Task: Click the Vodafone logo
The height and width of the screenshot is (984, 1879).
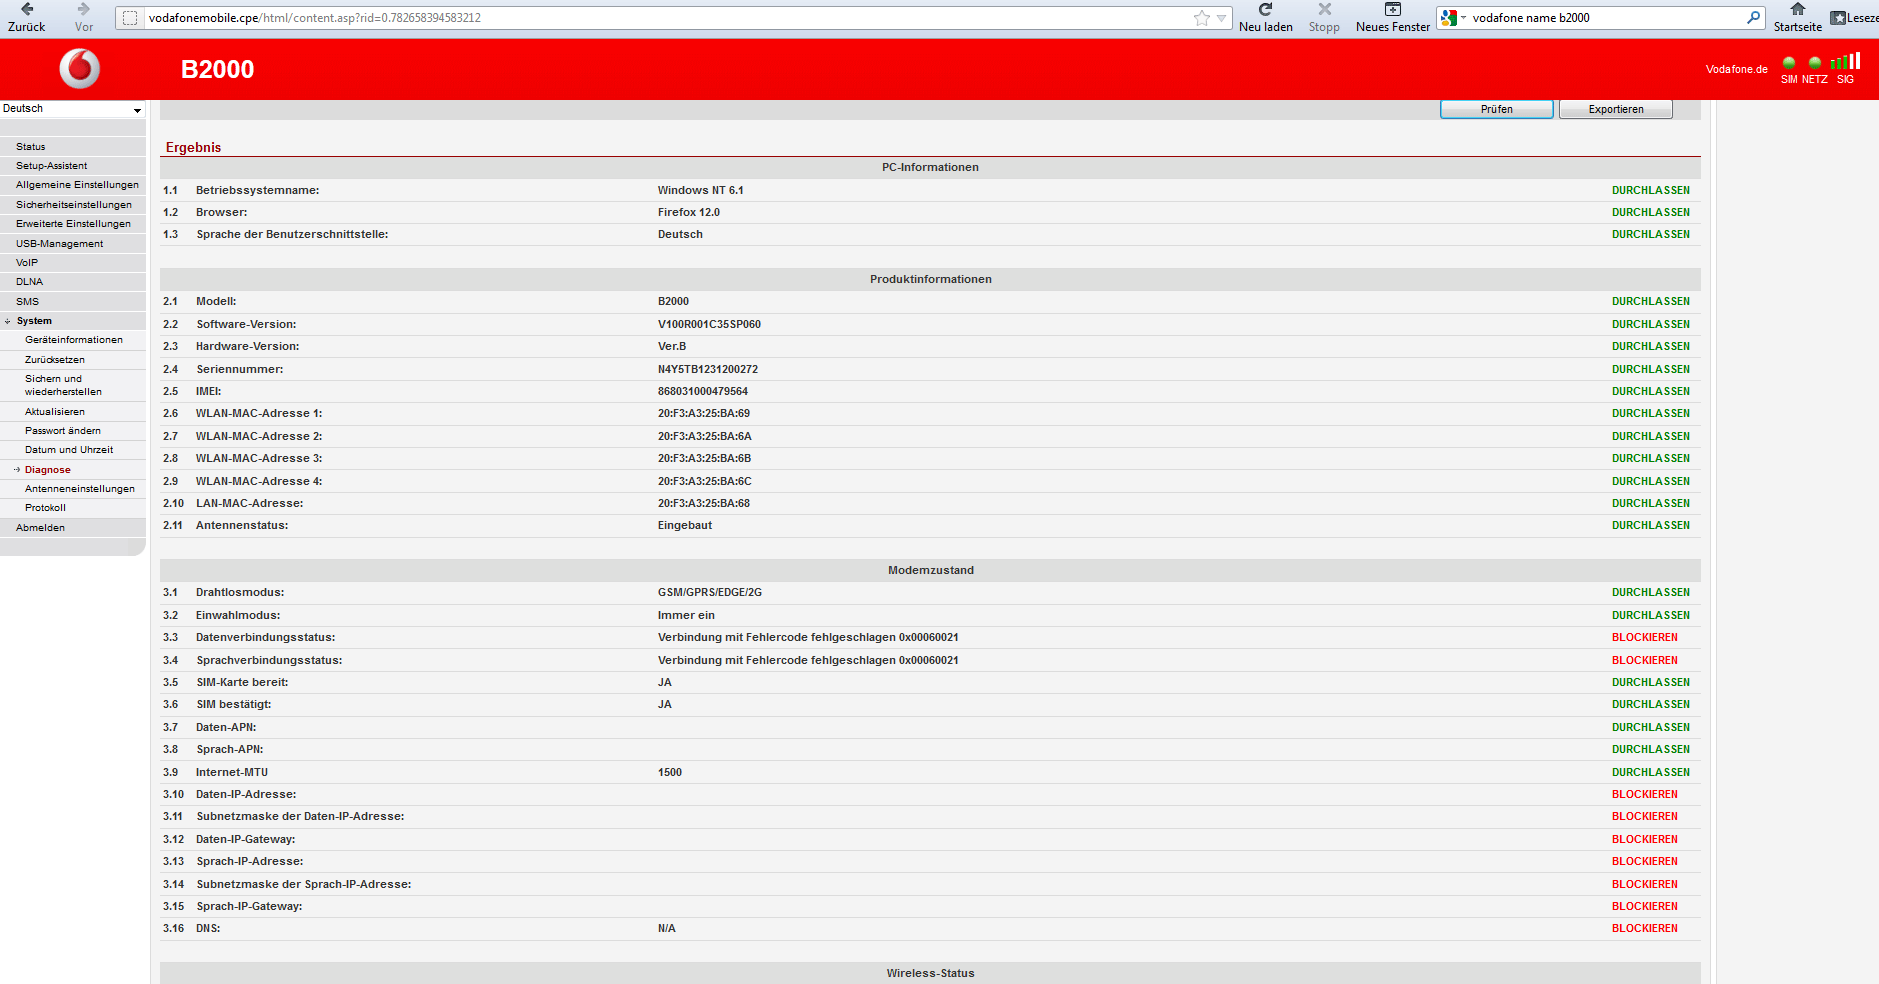Action: click(80, 69)
